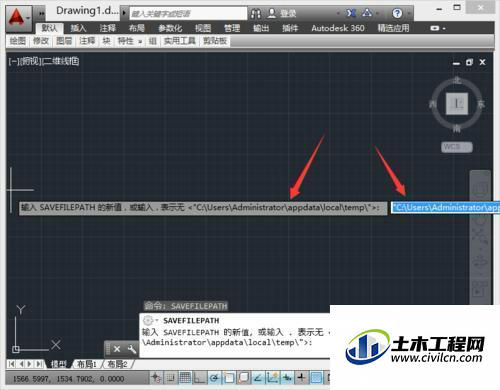This screenshot has width=500, height=390.
Task: Open the 绘图 ribbon panel
Action: pyautogui.click(x=18, y=41)
